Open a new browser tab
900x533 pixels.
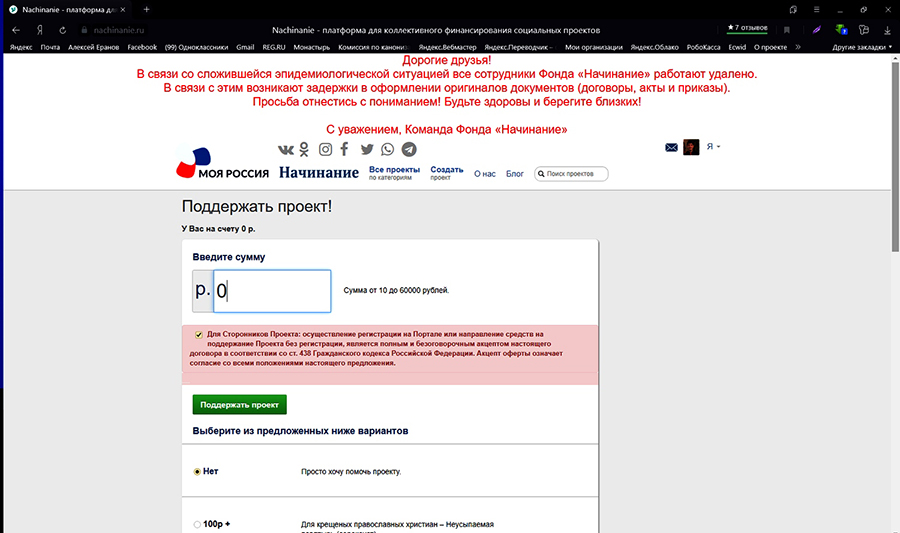tap(146, 9)
